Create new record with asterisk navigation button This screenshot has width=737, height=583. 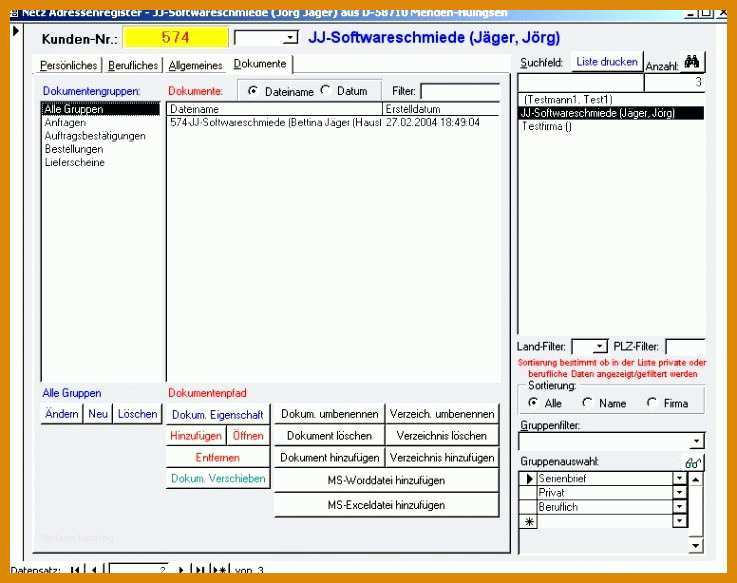(219, 570)
